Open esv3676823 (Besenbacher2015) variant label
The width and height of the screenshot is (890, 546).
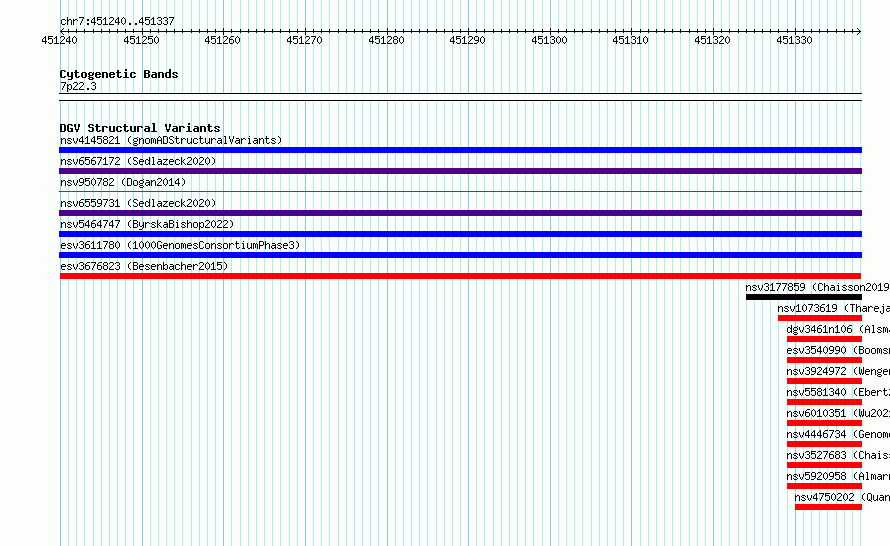pyautogui.click(x=144, y=266)
